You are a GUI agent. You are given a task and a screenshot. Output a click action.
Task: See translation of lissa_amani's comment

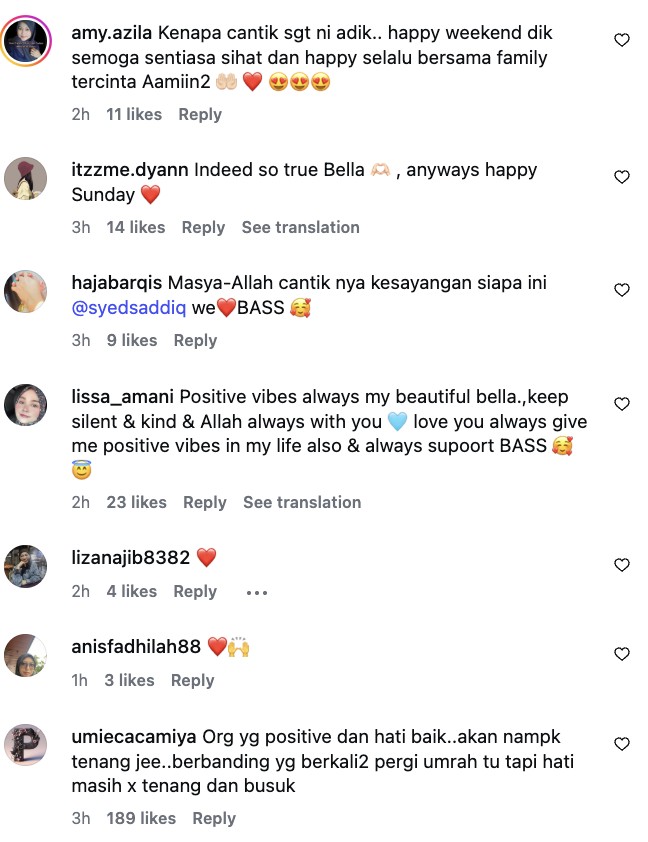[x=302, y=502]
